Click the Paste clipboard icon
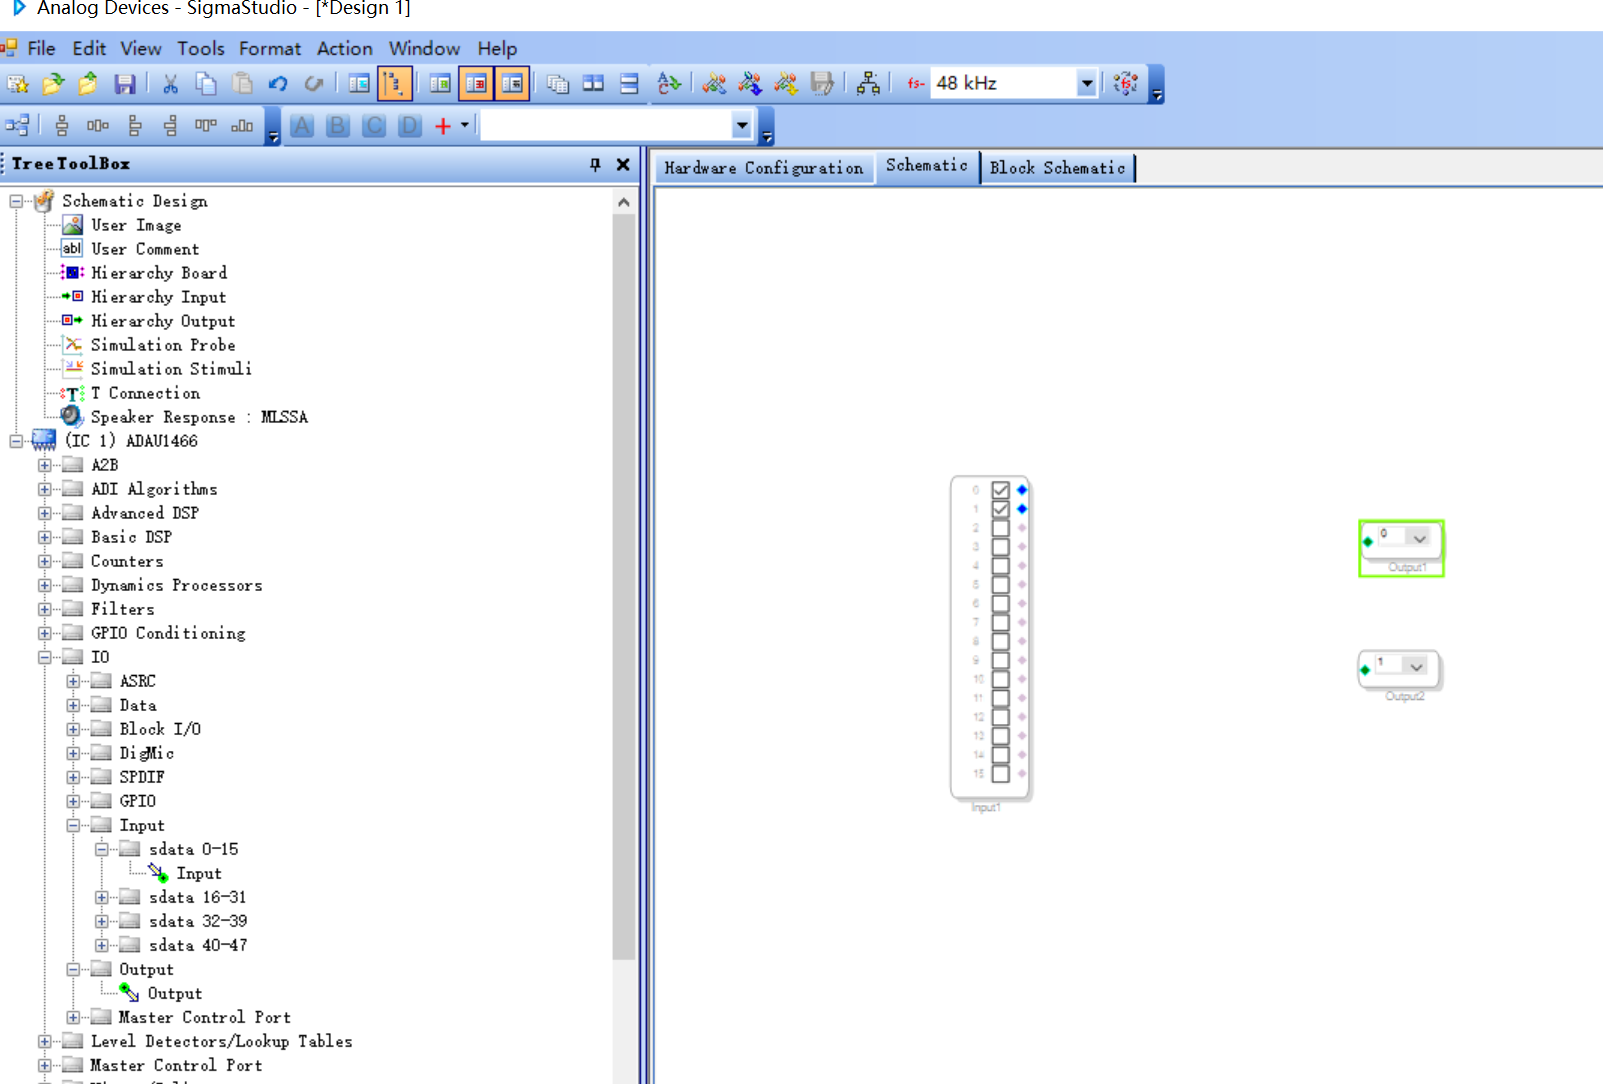1603x1084 pixels. tap(242, 84)
